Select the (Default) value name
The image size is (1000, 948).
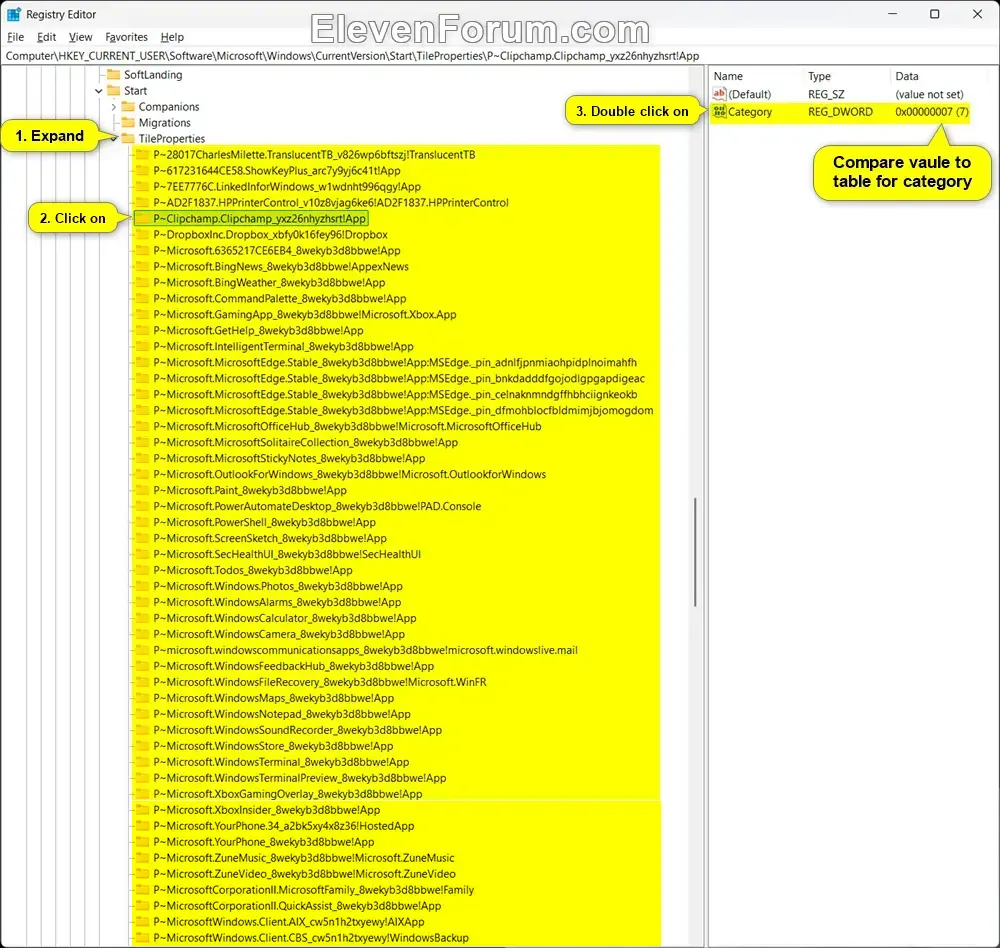(749, 94)
